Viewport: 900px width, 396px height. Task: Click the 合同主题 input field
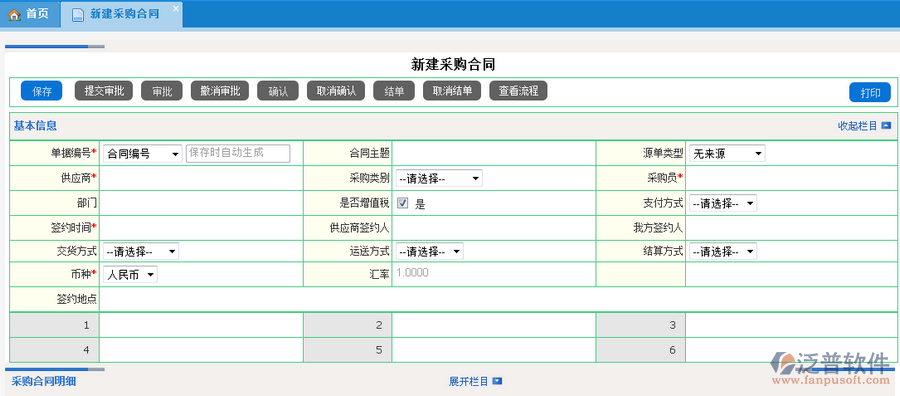coord(494,154)
